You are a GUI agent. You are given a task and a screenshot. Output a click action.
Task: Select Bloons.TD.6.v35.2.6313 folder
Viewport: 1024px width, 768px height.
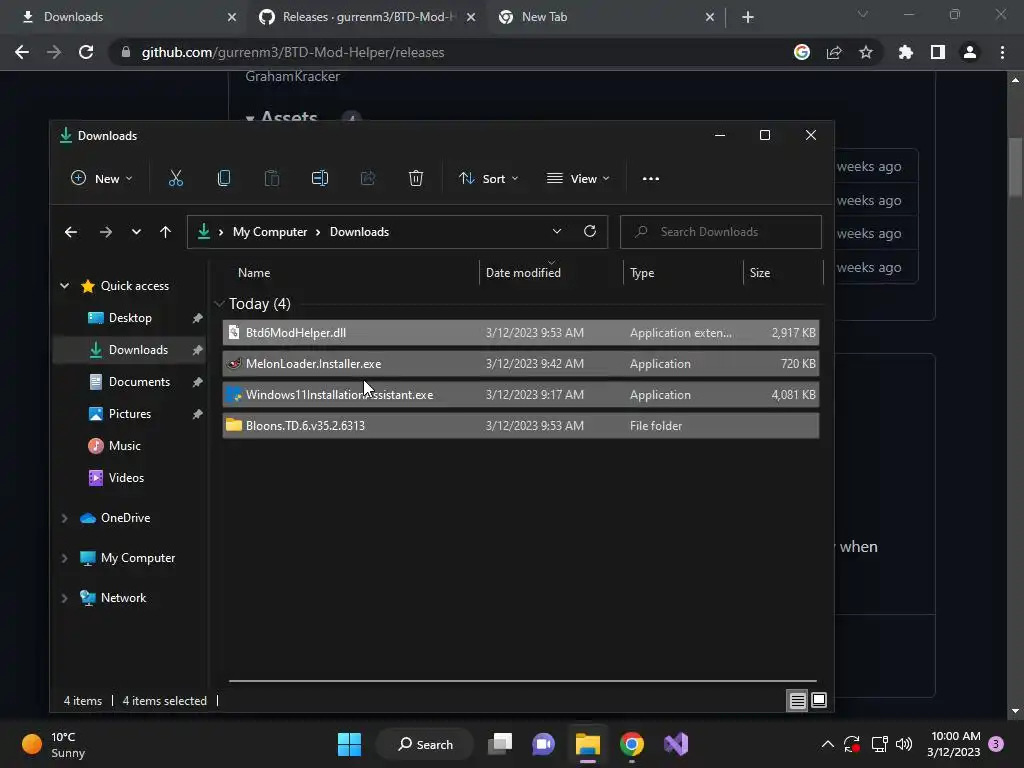(x=520, y=426)
